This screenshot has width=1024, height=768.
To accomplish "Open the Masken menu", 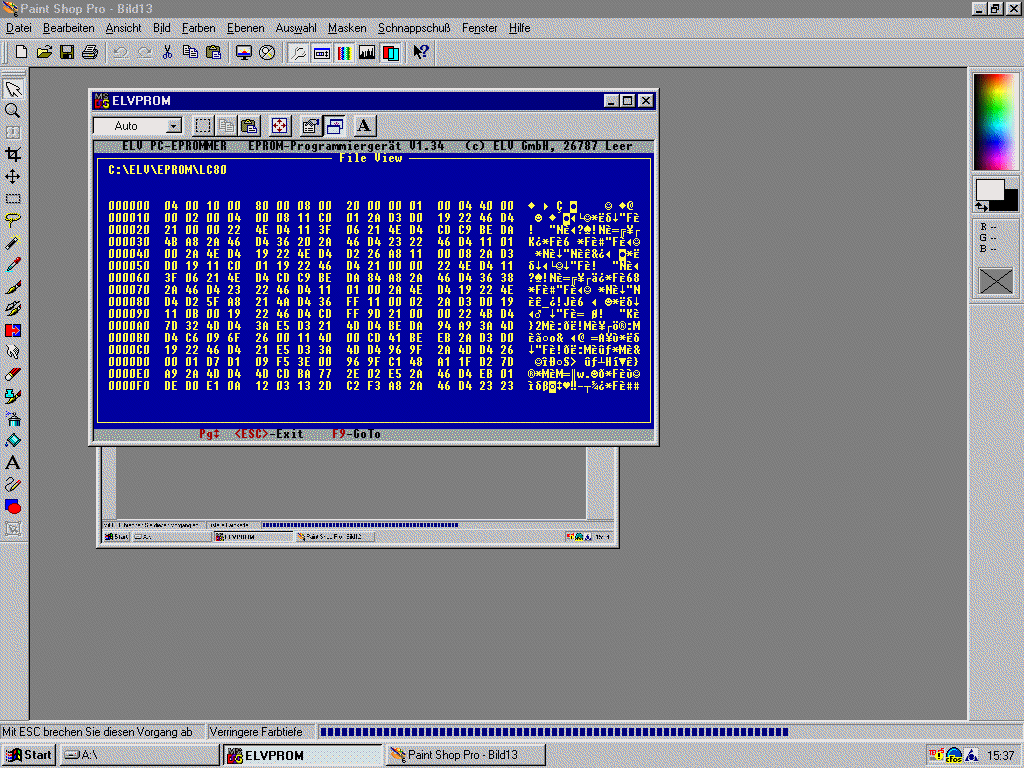I will pos(347,28).
